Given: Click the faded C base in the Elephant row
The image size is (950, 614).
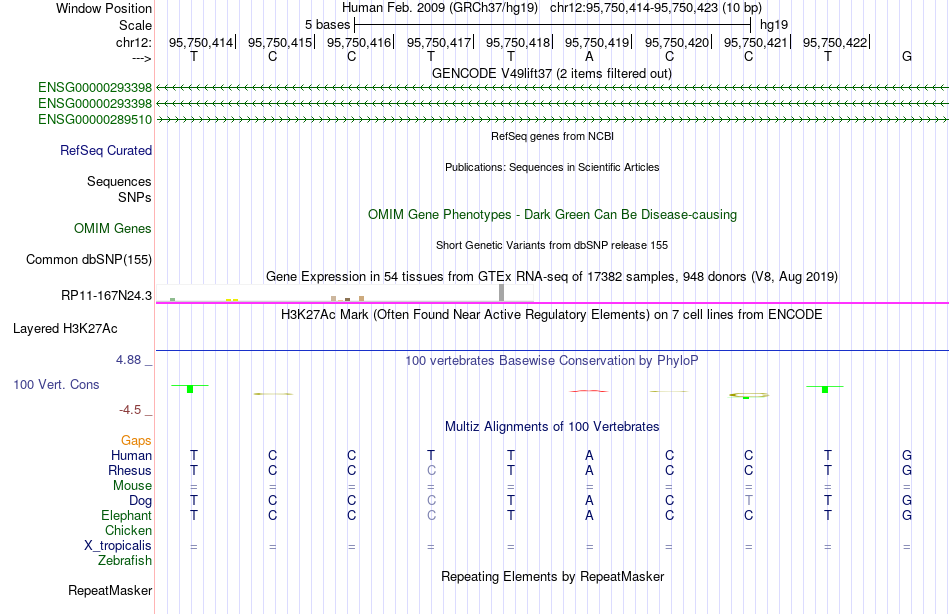Looking at the screenshot, I should (431, 515).
